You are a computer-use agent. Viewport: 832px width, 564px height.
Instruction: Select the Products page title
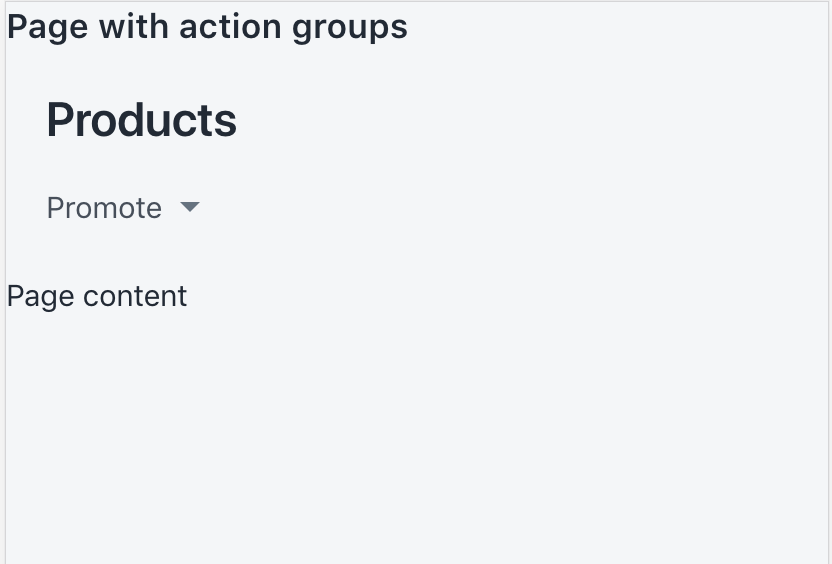coord(141,120)
